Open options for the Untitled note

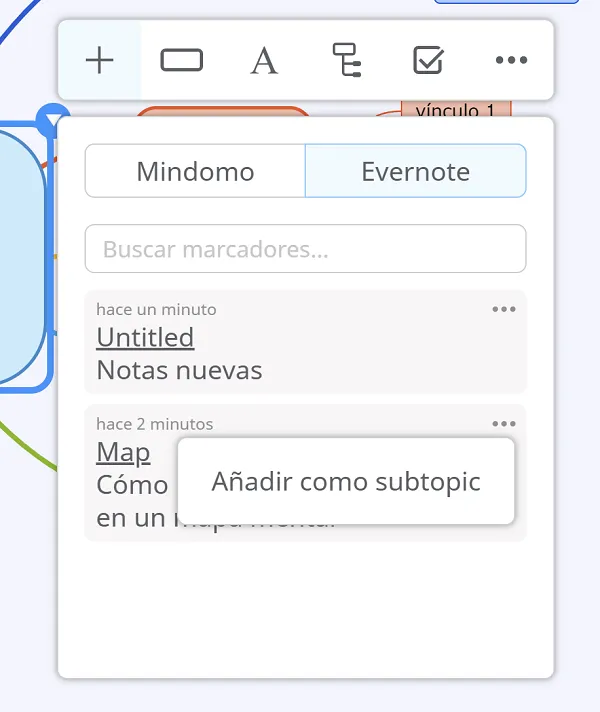pyautogui.click(x=504, y=309)
